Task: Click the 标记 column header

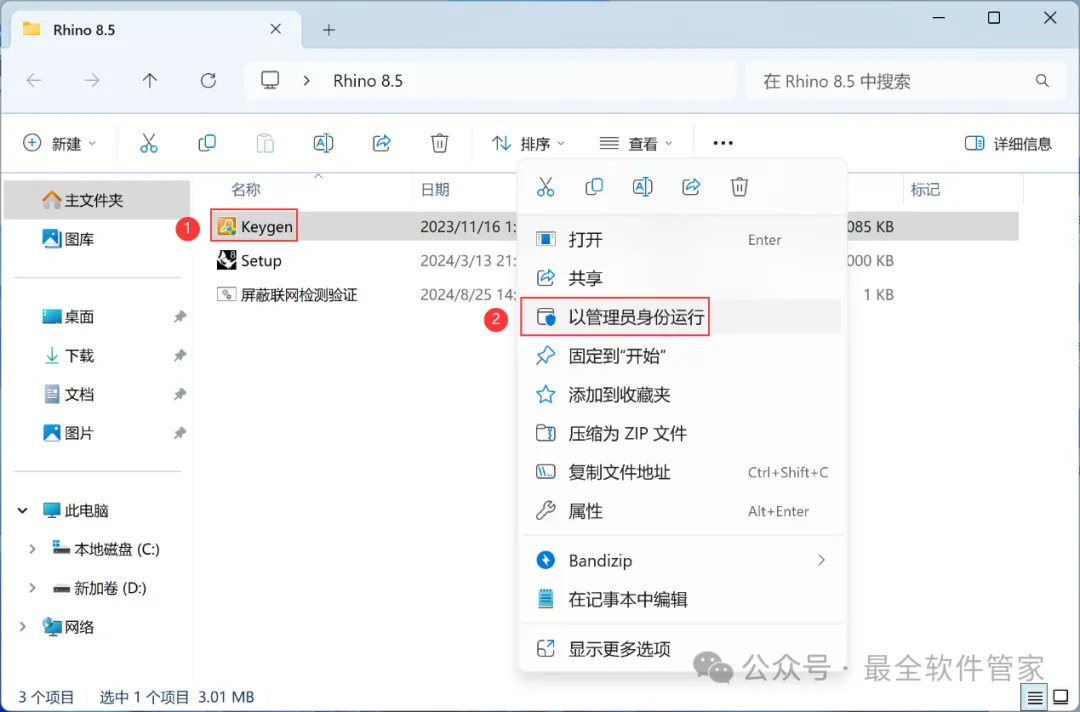Action: click(925, 189)
